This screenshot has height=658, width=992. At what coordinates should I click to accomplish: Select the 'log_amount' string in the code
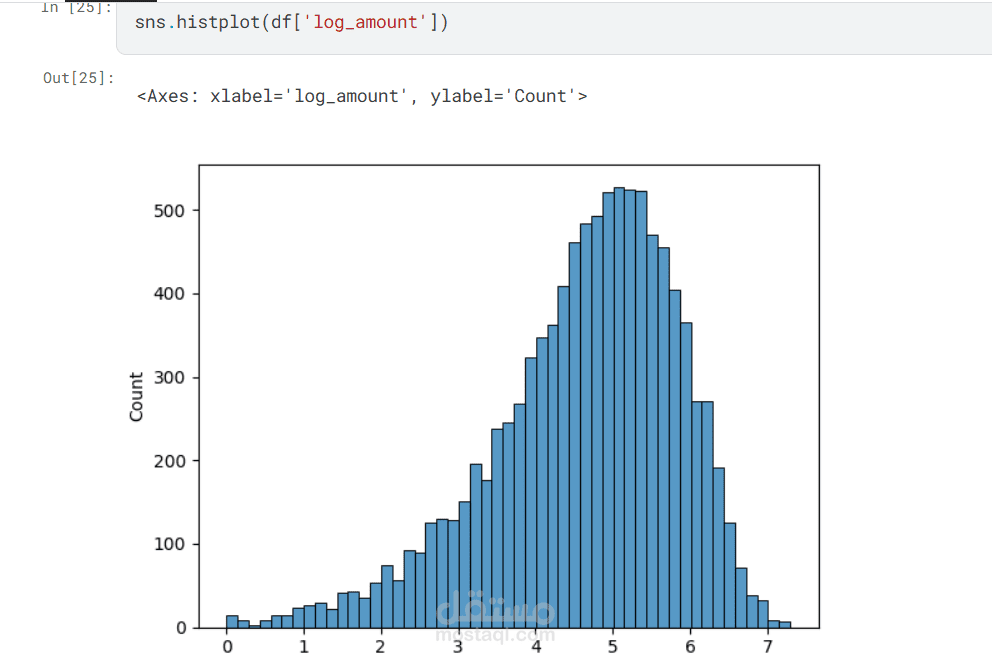pos(366,22)
